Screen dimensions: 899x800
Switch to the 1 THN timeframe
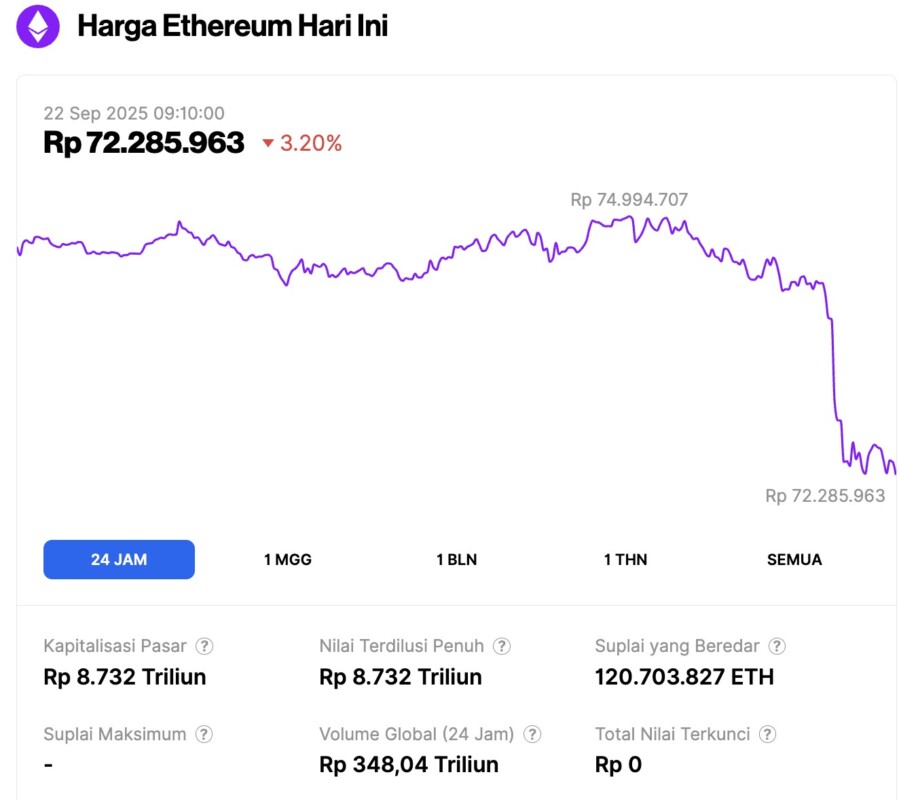624,560
